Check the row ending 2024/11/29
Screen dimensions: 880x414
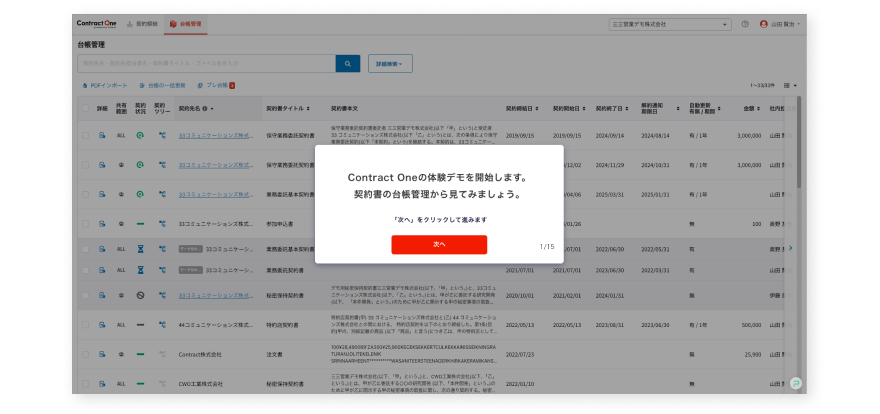coord(85,165)
